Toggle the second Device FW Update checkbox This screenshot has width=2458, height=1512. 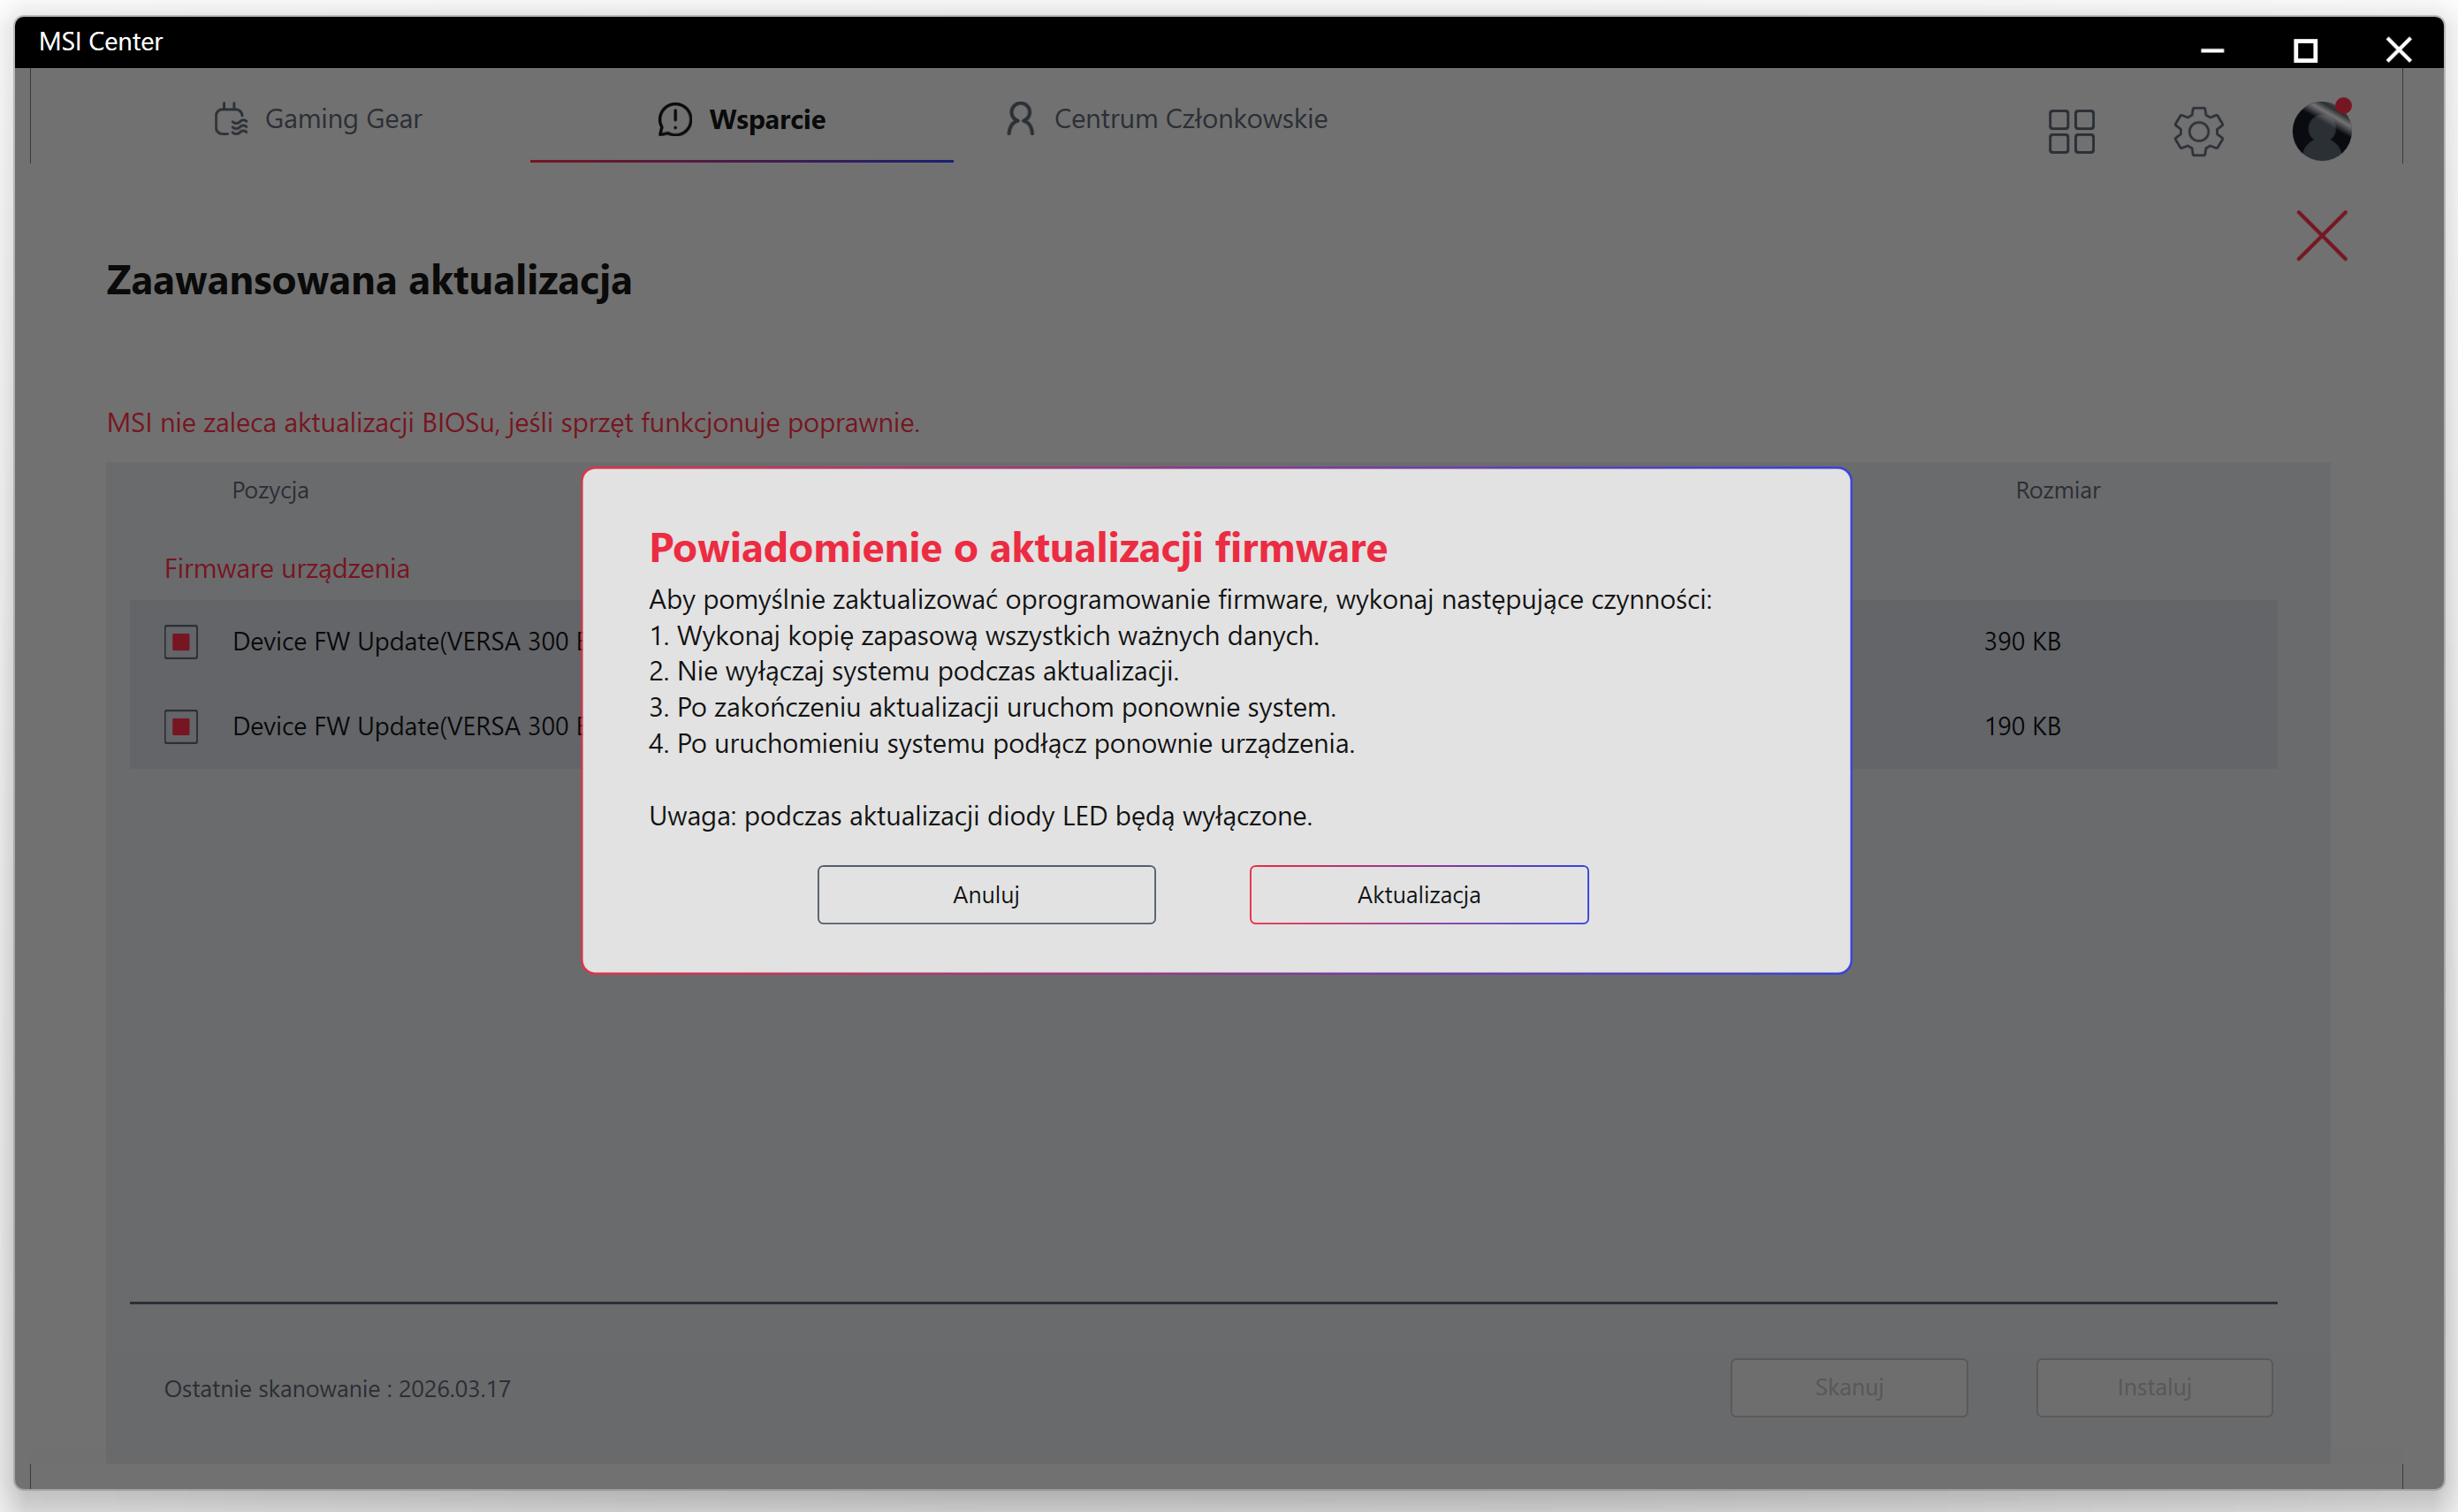coord(181,726)
